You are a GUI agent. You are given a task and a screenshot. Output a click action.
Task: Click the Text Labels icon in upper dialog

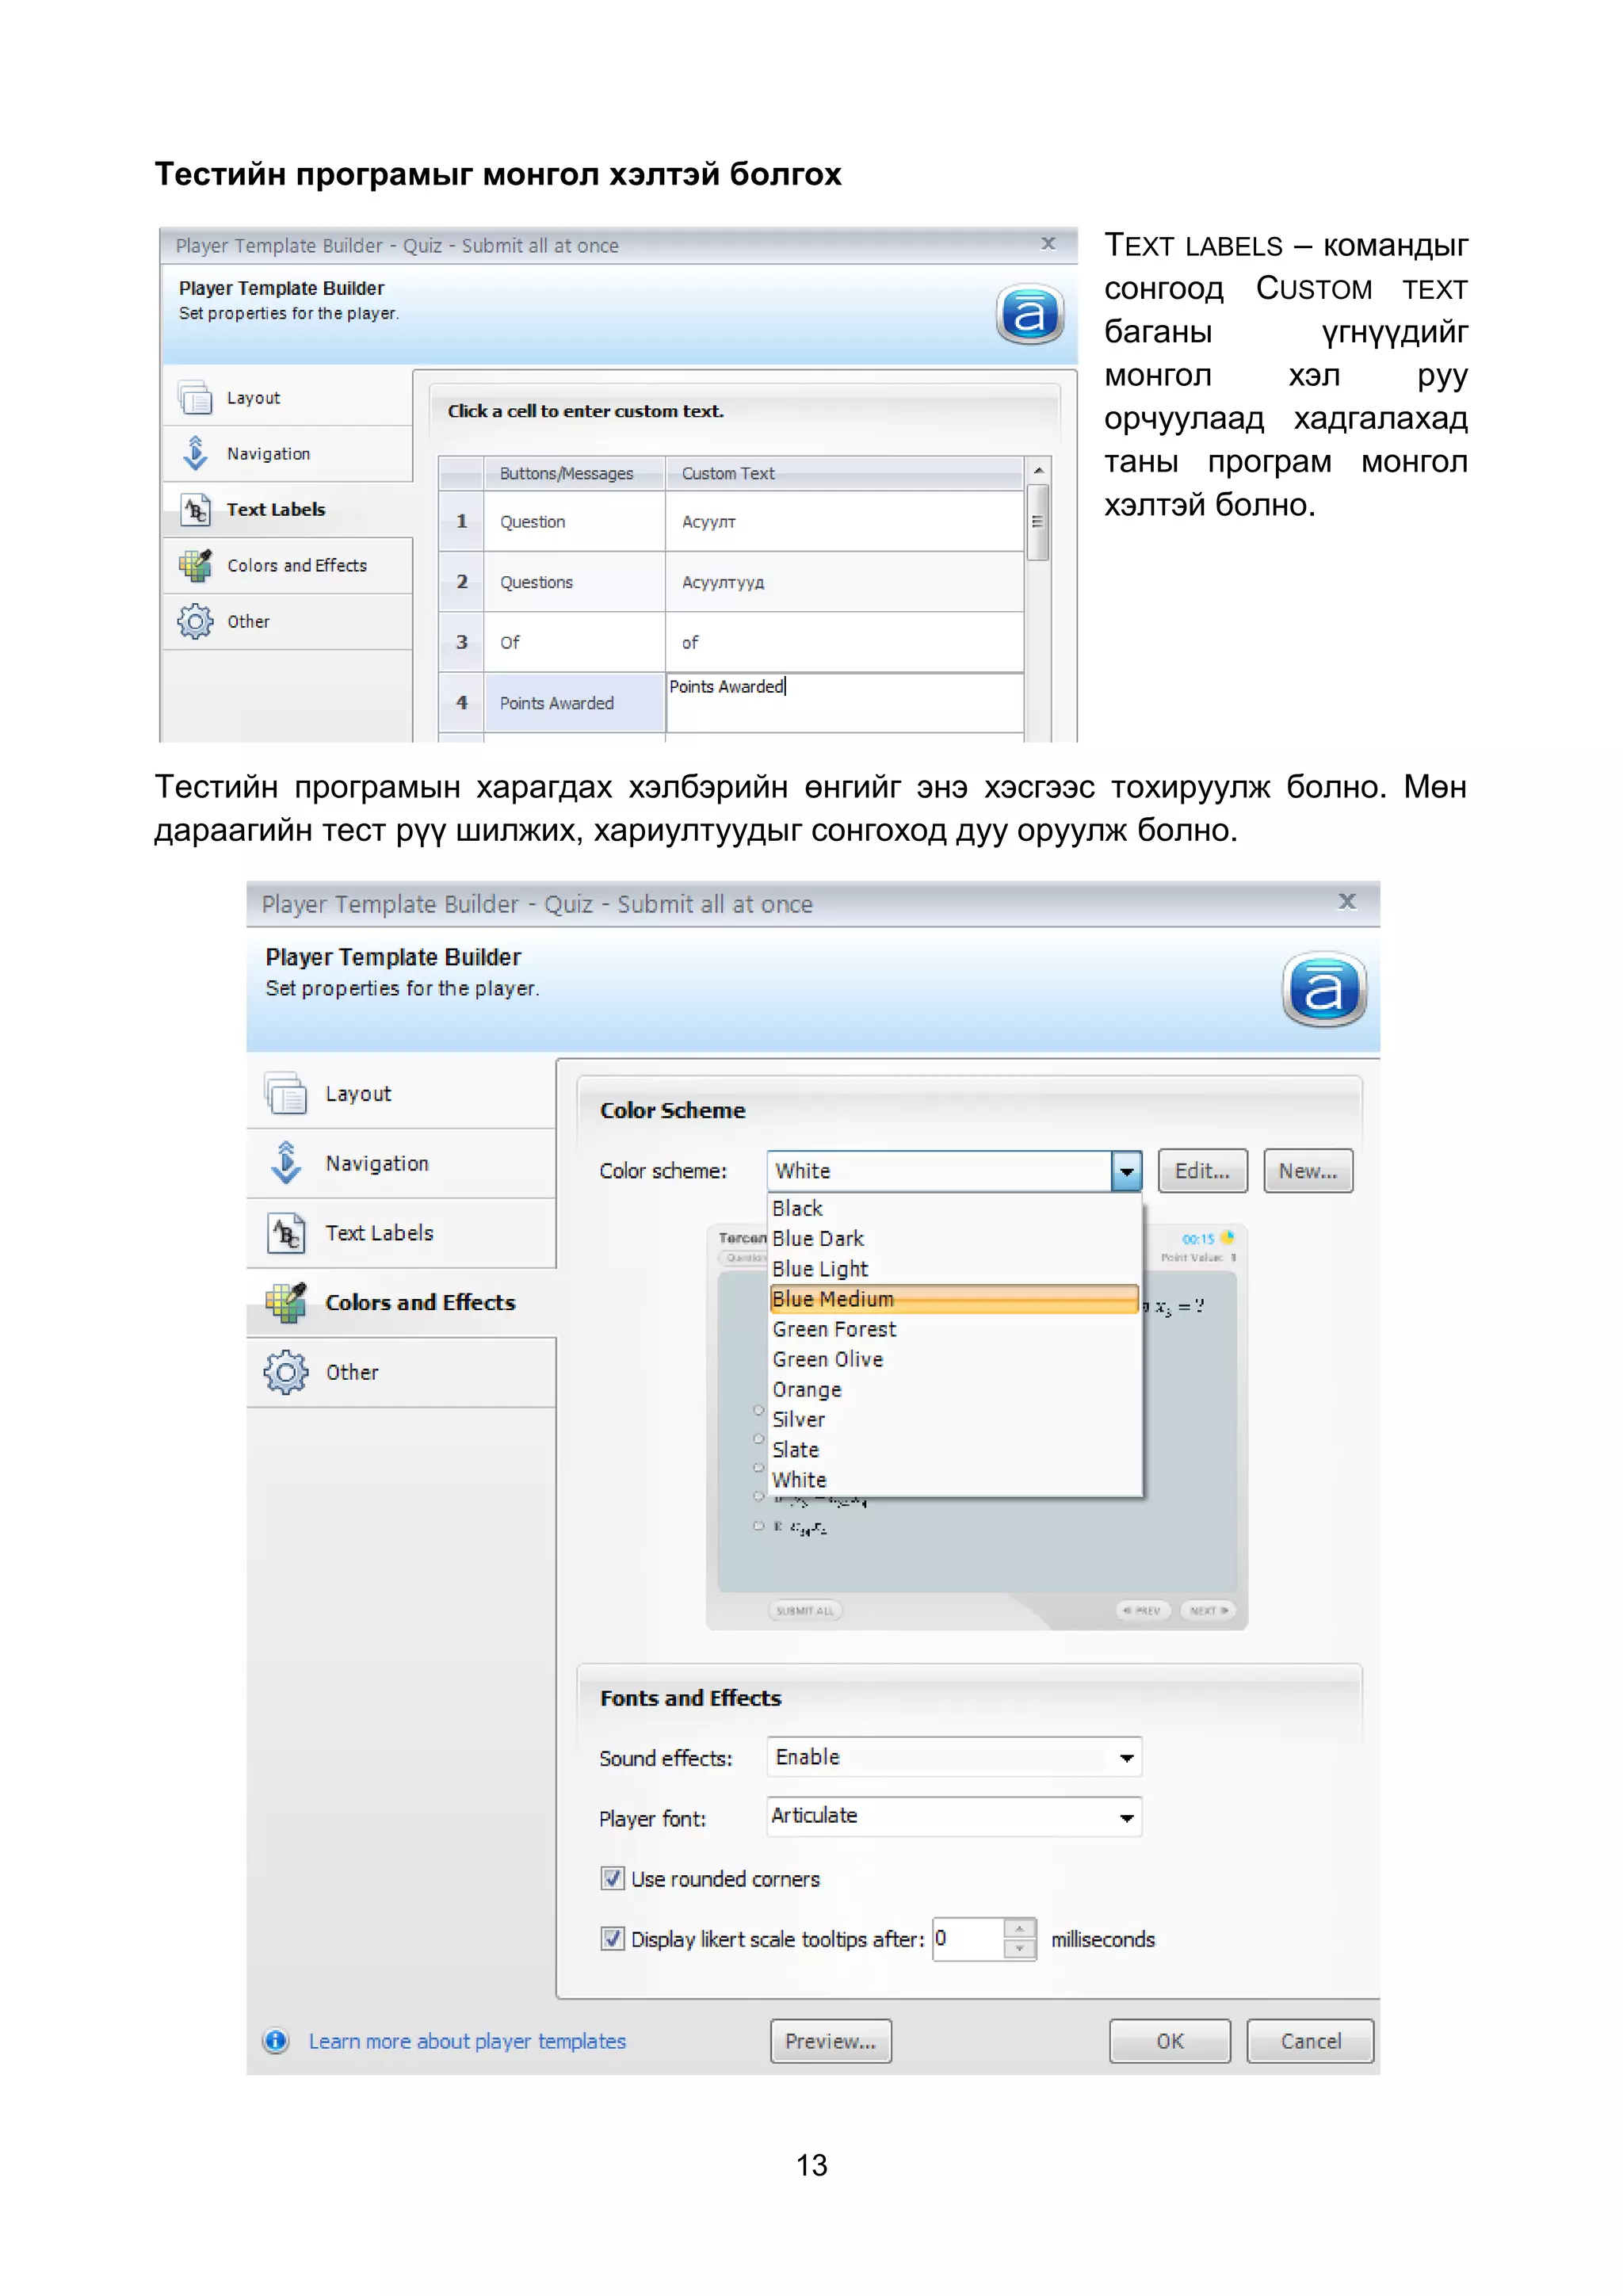tap(195, 510)
